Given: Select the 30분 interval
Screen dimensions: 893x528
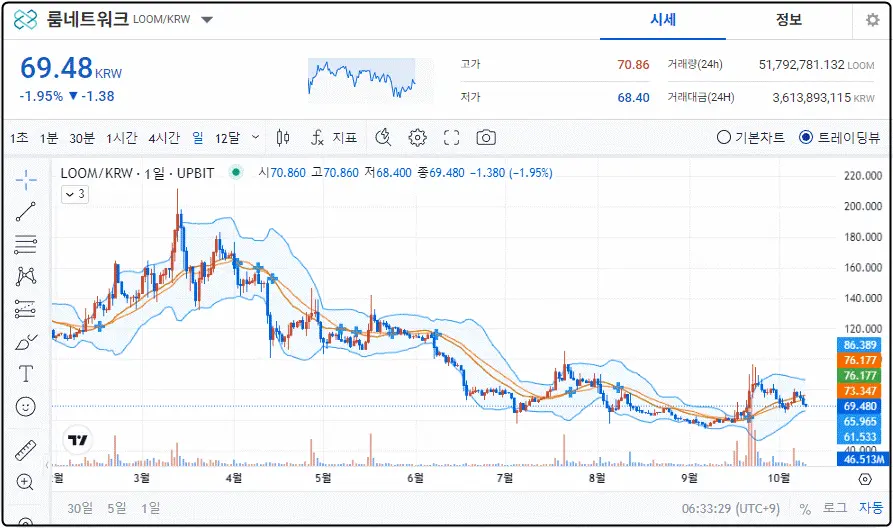Looking at the screenshot, I should pos(82,138).
